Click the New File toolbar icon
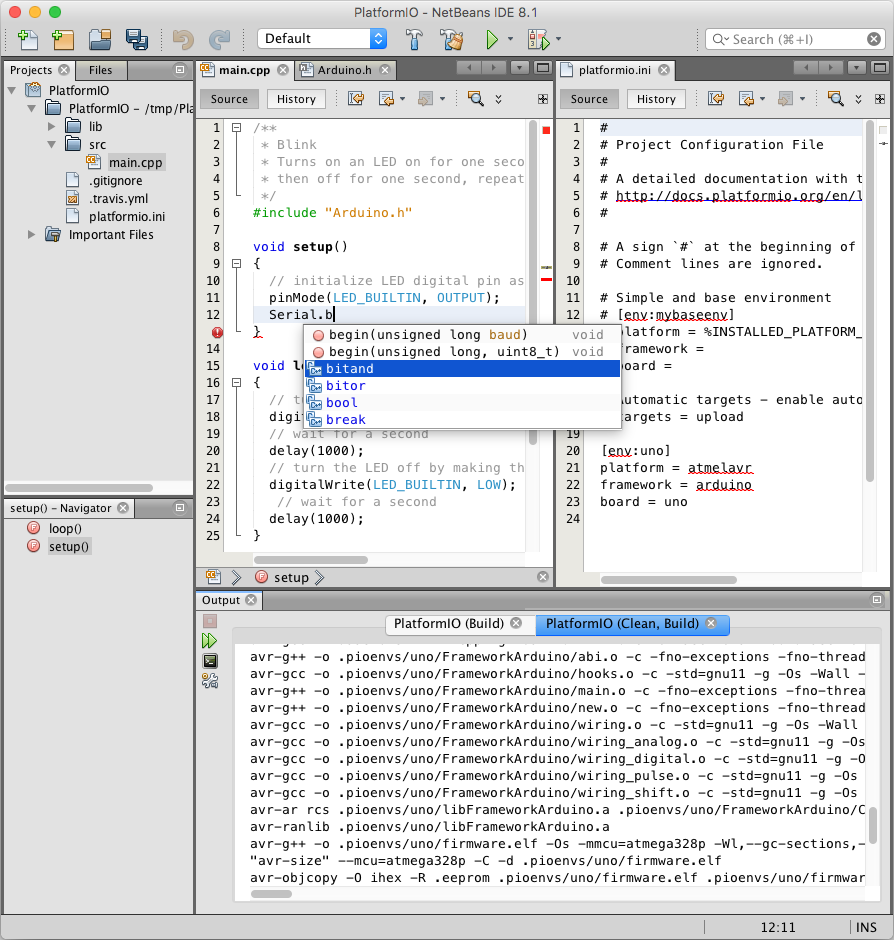Viewport: 894px width, 940px height. coord(27,39)
